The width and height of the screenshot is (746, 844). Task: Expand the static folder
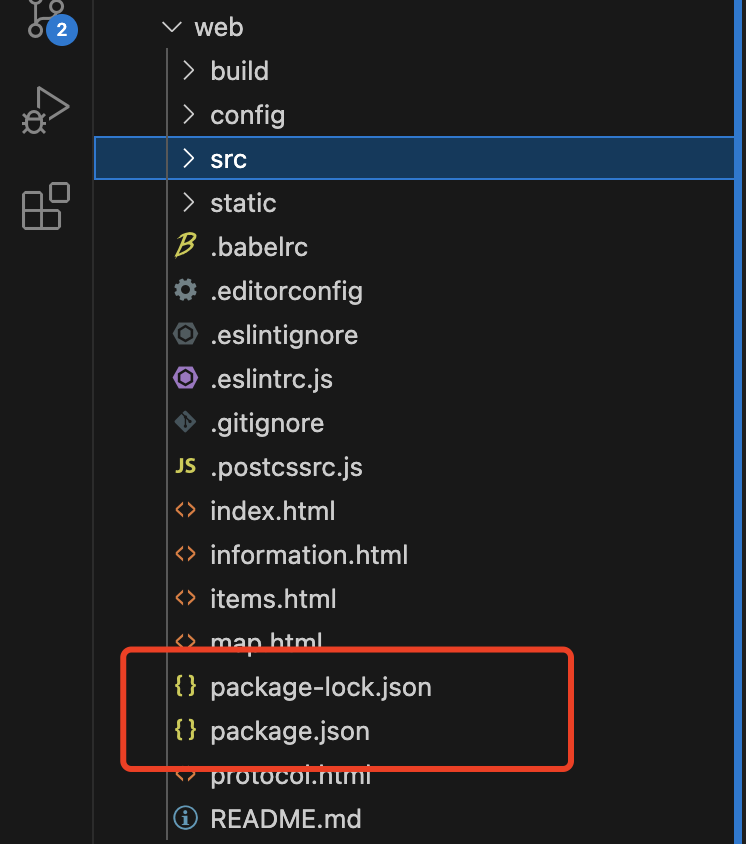pos(188,203)
